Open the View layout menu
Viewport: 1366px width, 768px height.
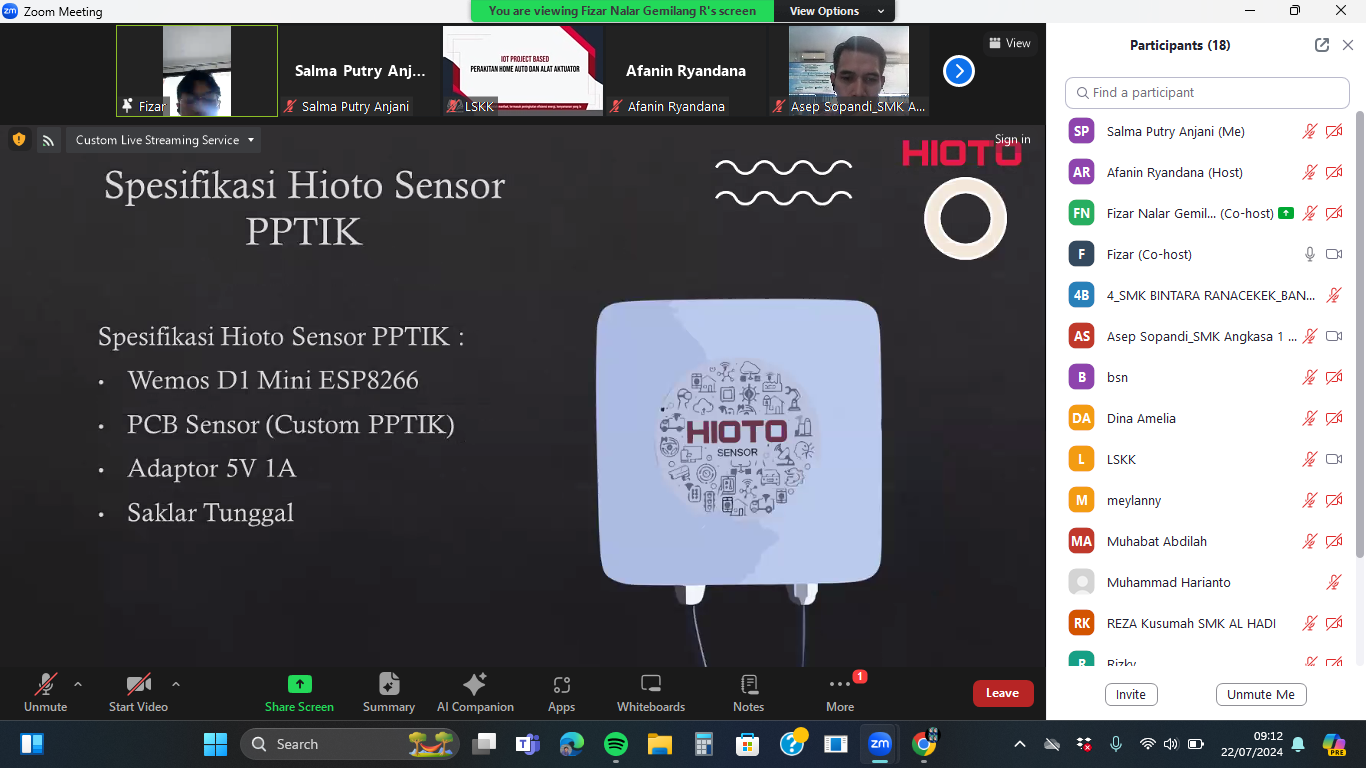(1009, 43)
